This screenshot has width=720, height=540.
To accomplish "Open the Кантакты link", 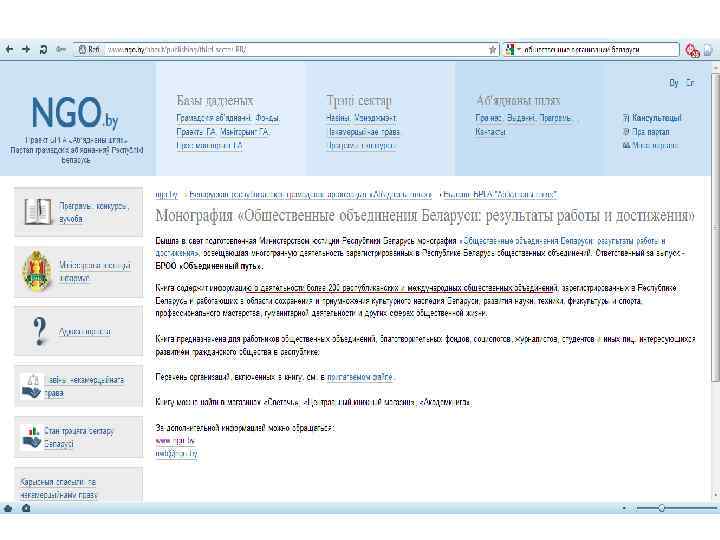I will click(491, 132).
